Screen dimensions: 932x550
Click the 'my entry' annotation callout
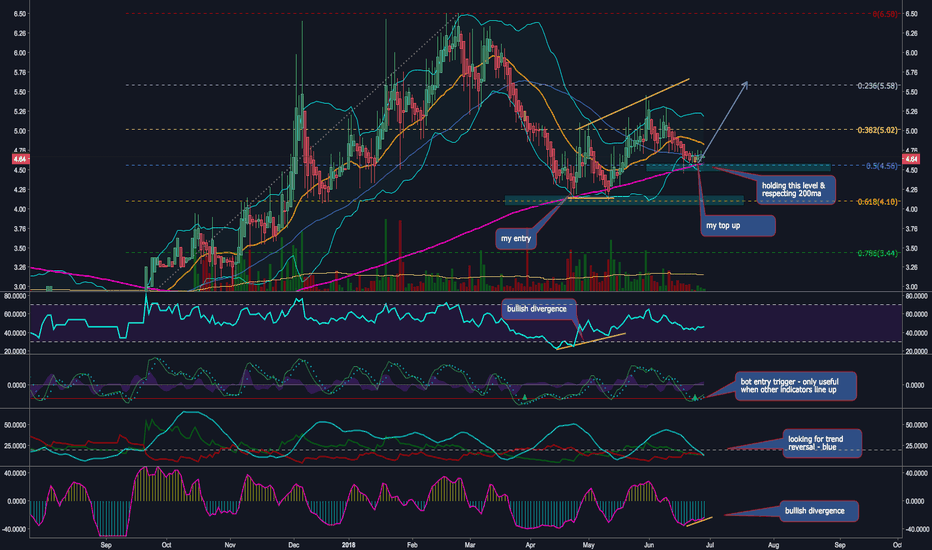click(516, 238)
